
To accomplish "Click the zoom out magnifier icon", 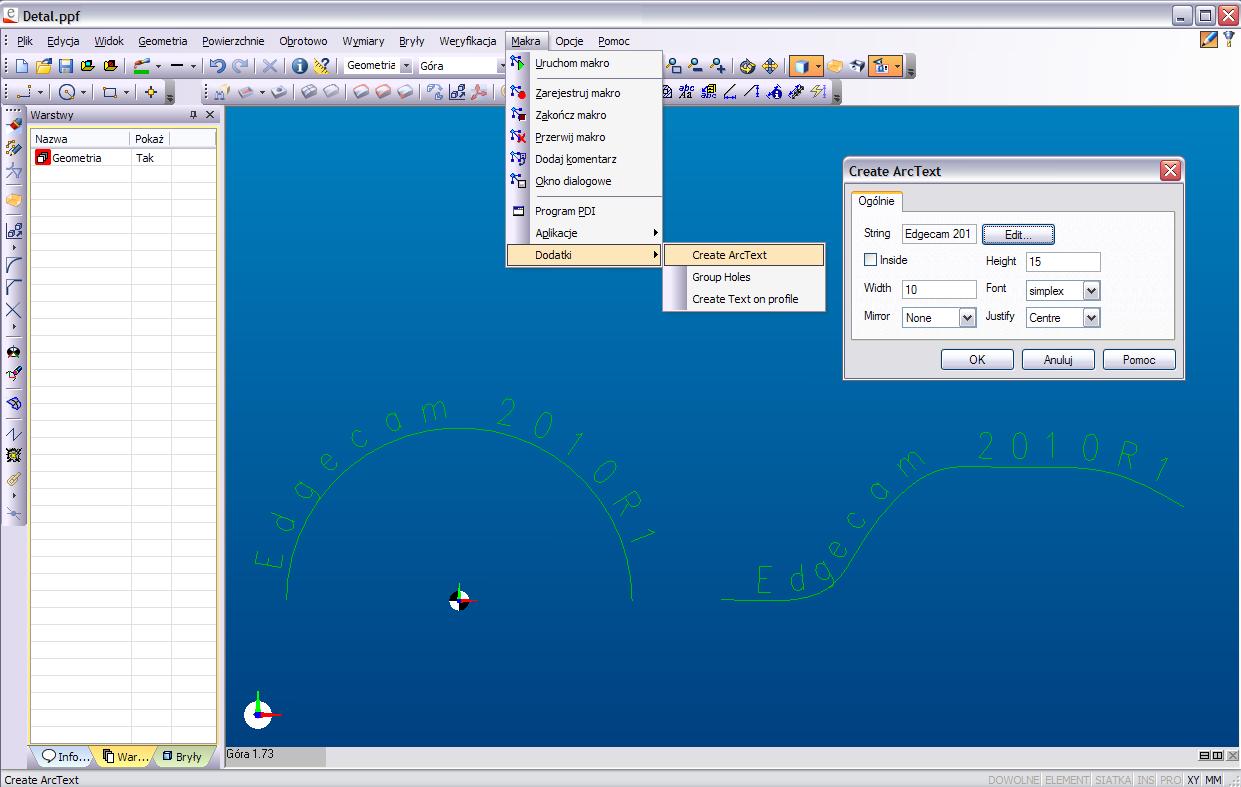I will [696, 66].
